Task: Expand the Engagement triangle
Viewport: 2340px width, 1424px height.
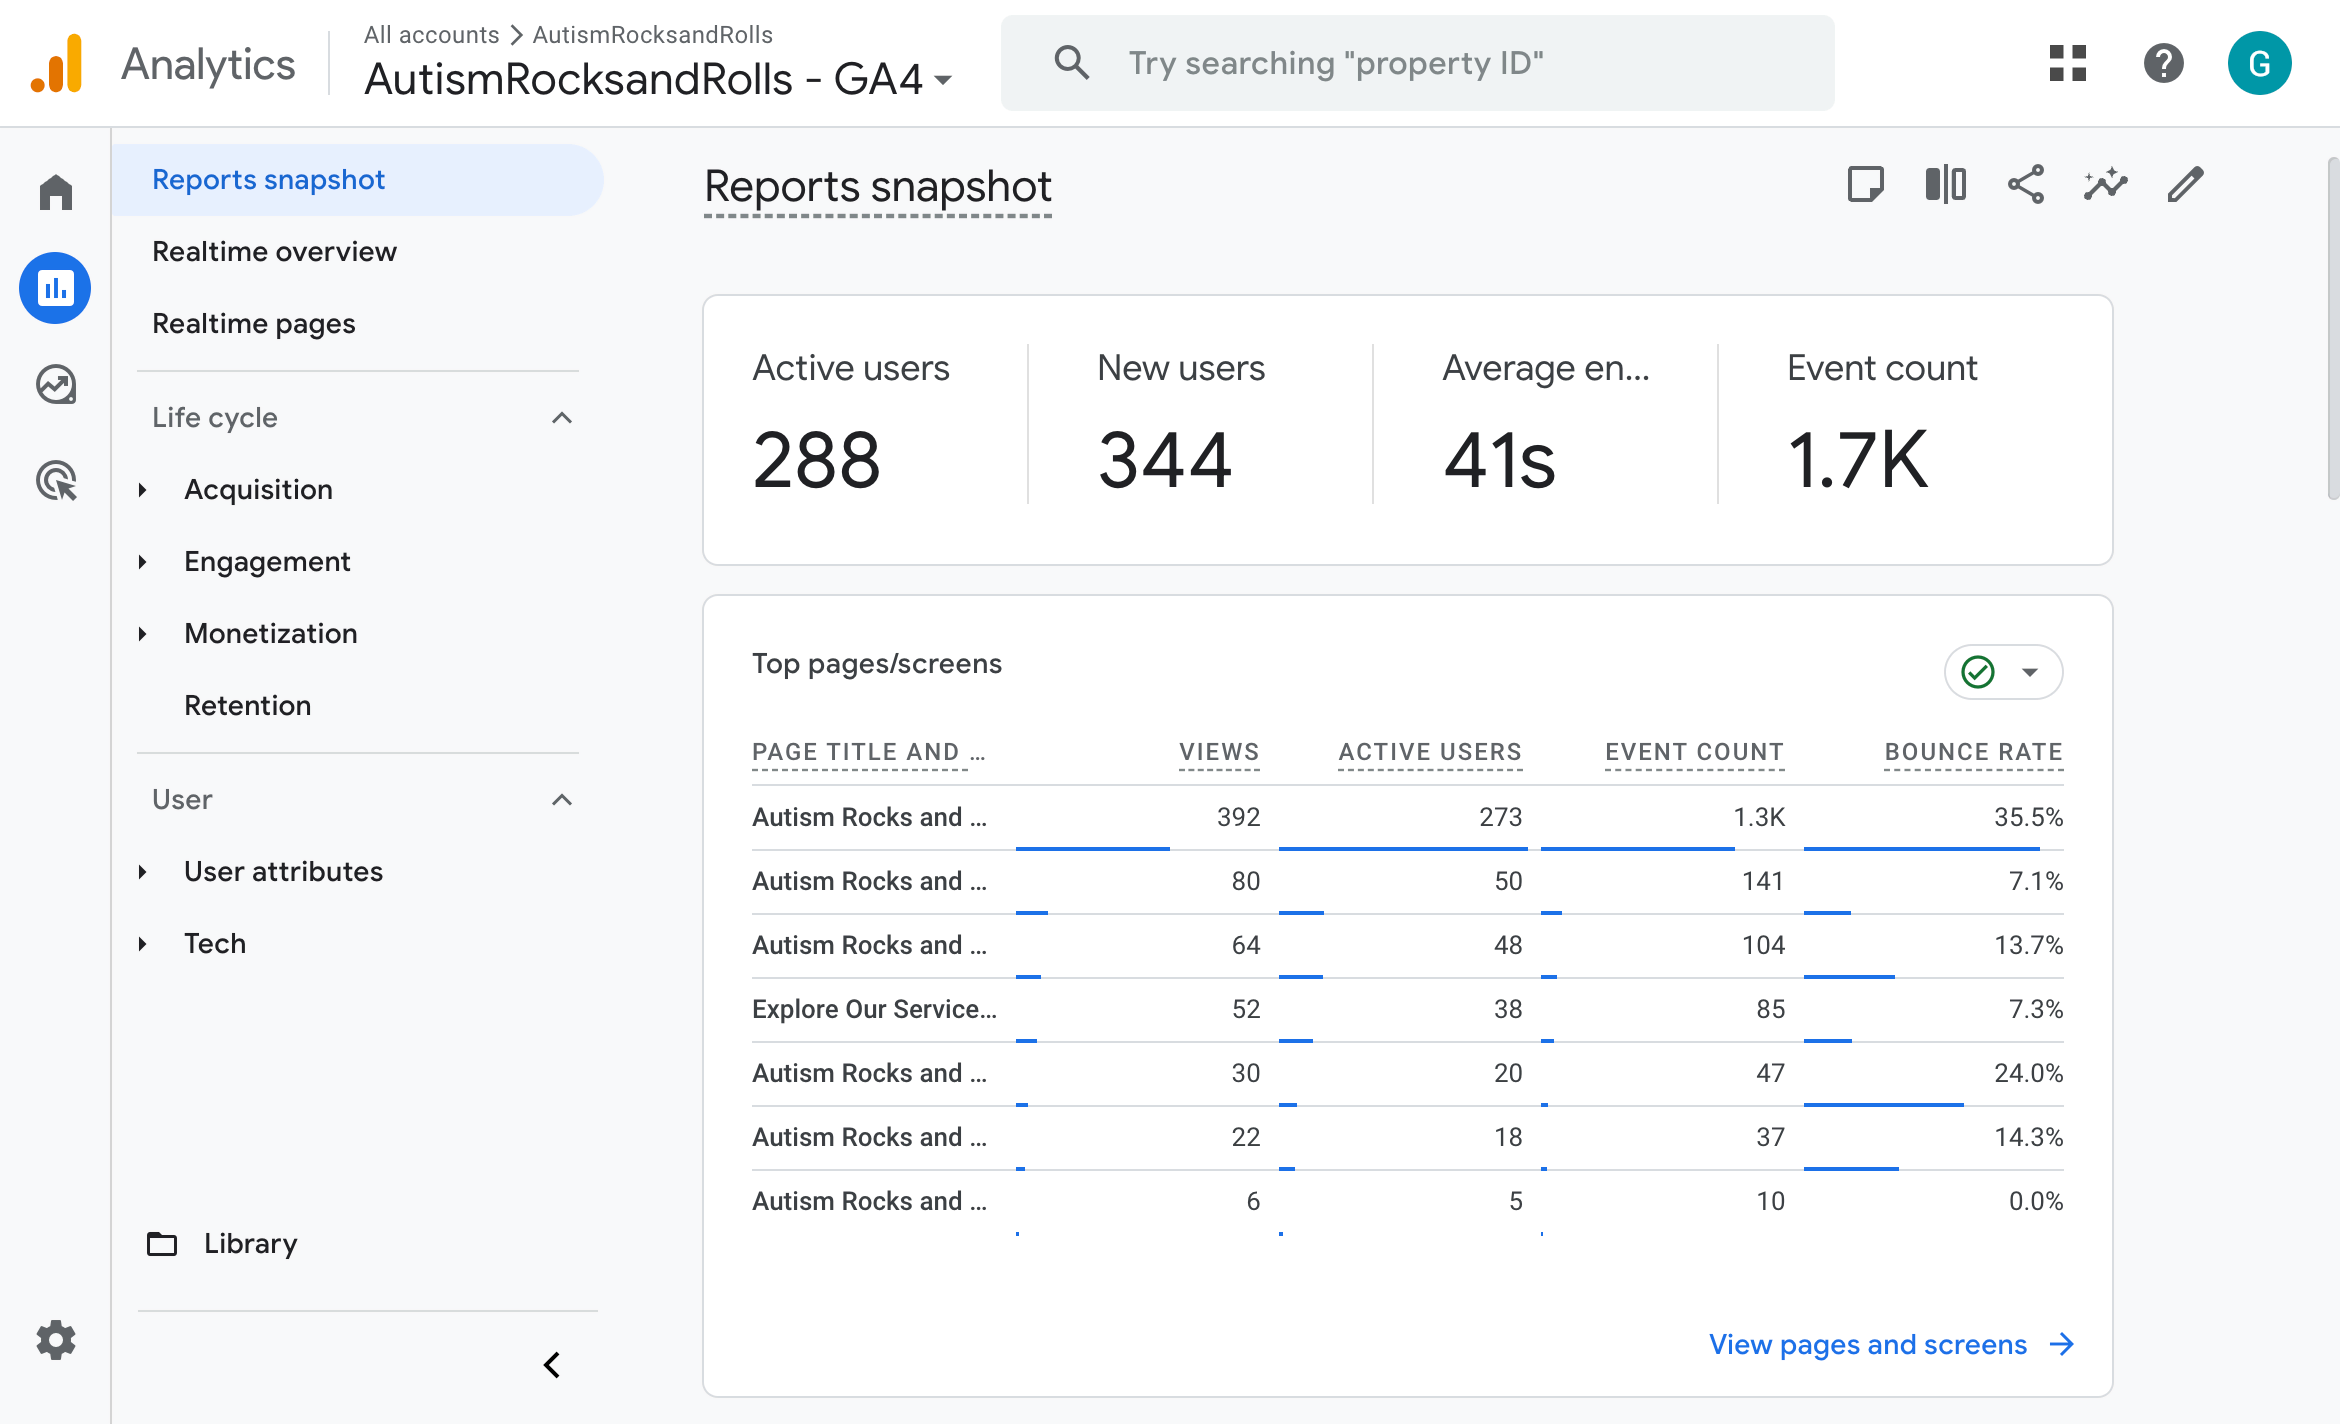Action: tap(143, 562)
